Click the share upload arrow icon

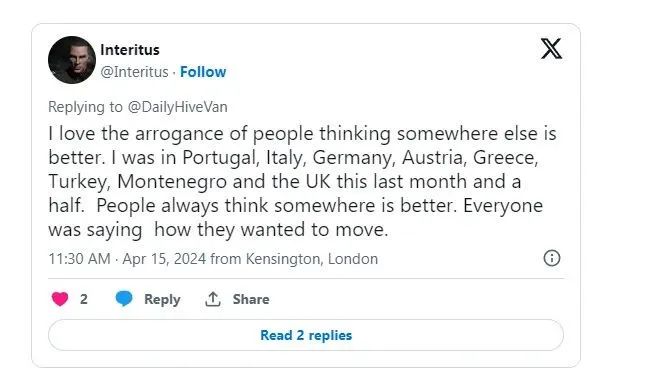213,299
